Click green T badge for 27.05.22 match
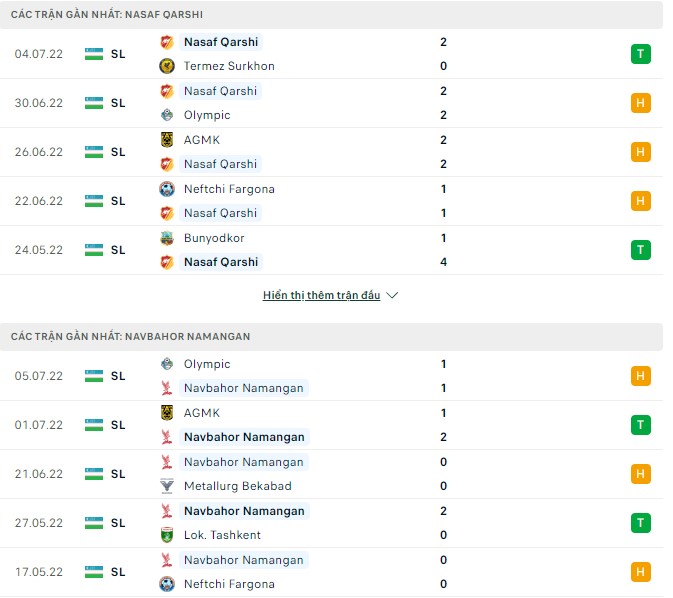This screenshot has height=598, width=673. (x=640, y=523)
